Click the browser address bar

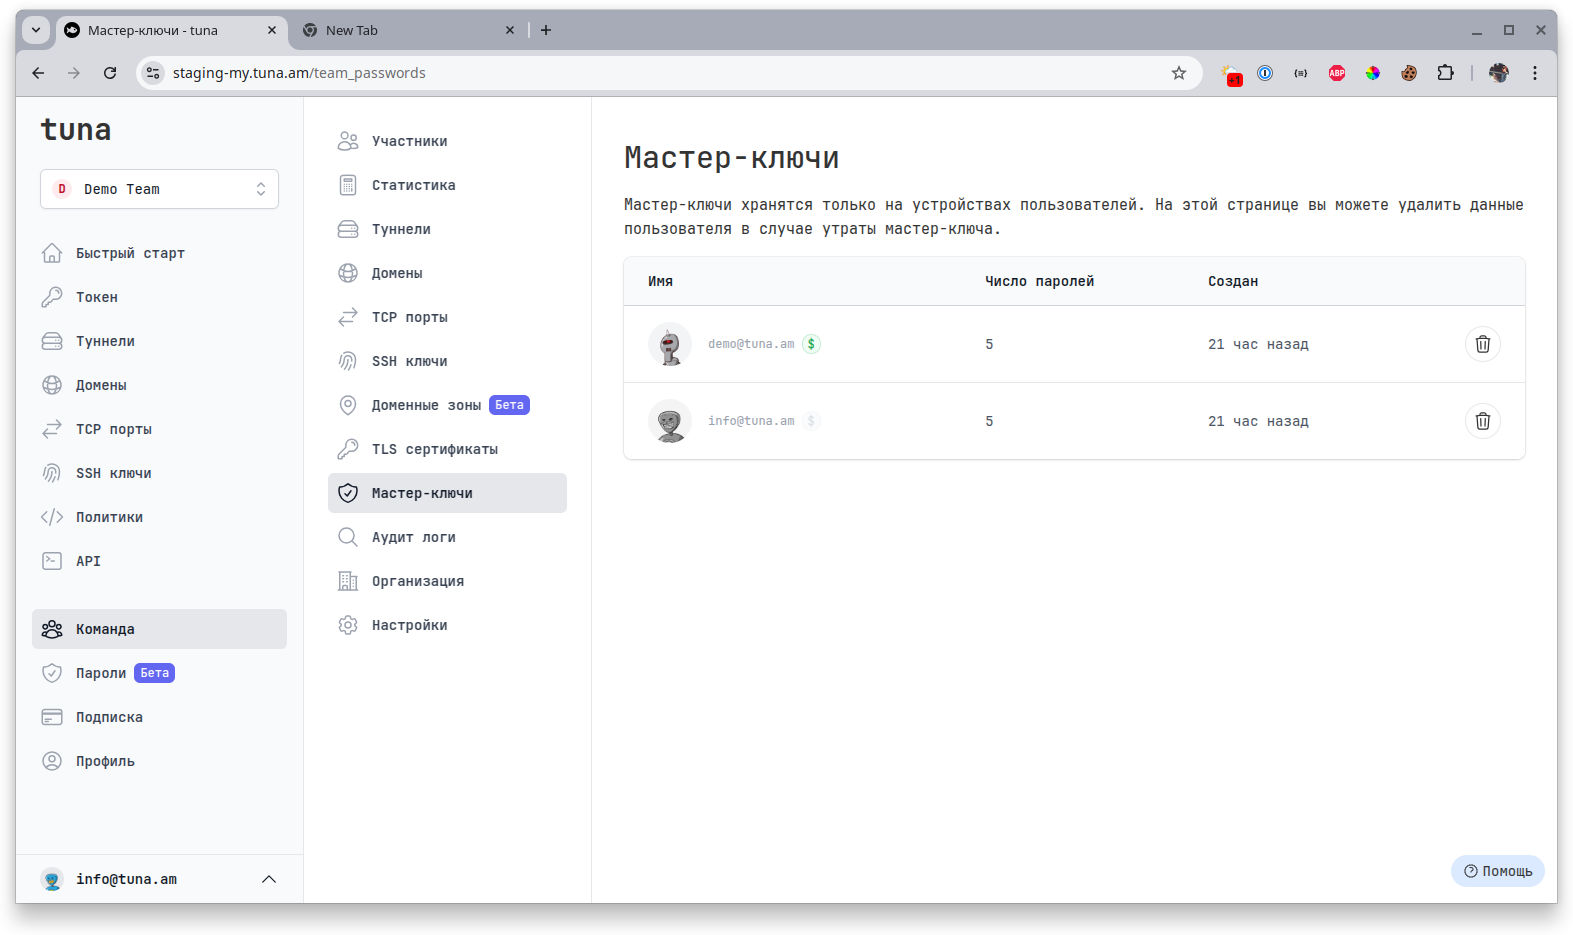pyautogui.click(x=660, y=73)
